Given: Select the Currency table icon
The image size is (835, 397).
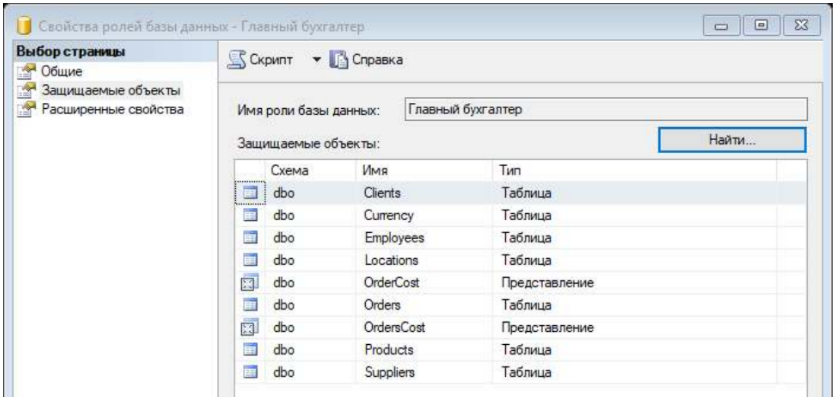Looking at the screenshot, I should click(250, 216).
